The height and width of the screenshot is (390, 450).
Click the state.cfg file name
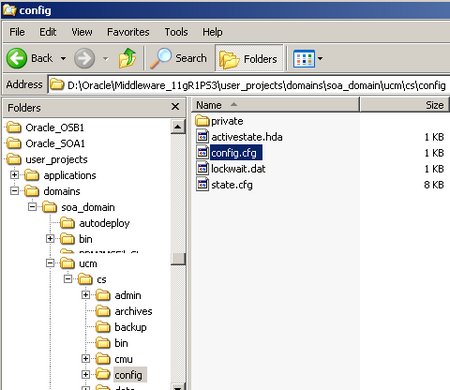[232, 185]
